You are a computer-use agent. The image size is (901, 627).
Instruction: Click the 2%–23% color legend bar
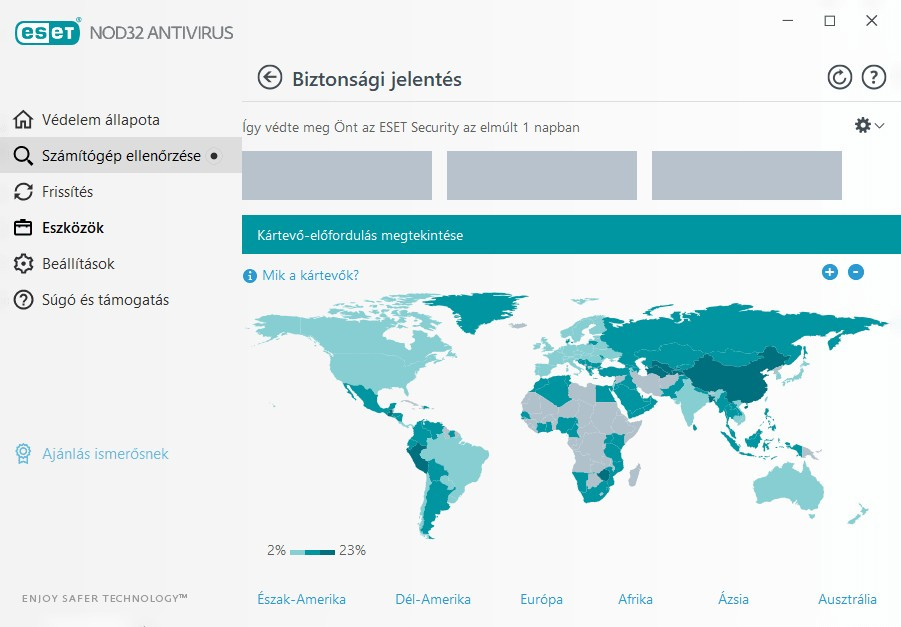point(312,552)
